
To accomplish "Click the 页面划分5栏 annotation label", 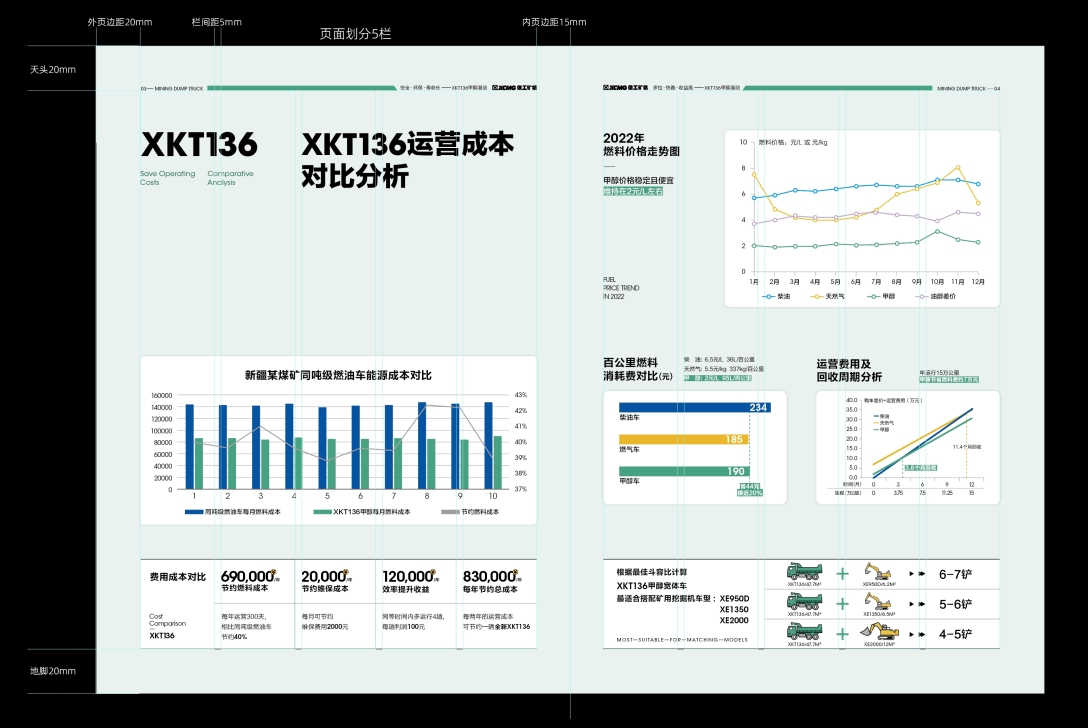I will (355, 34).
